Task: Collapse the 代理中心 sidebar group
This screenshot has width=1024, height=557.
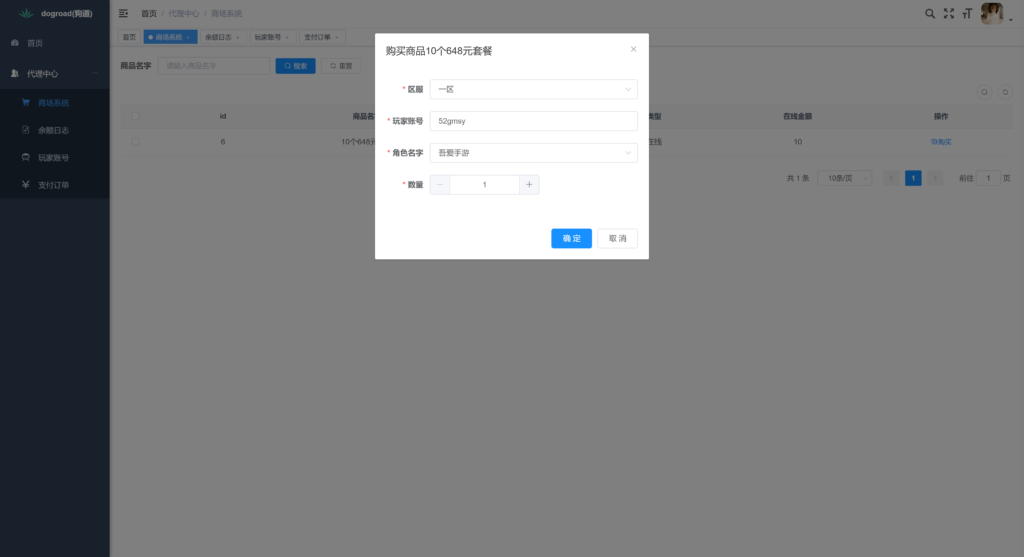Action: click(95, 74)
